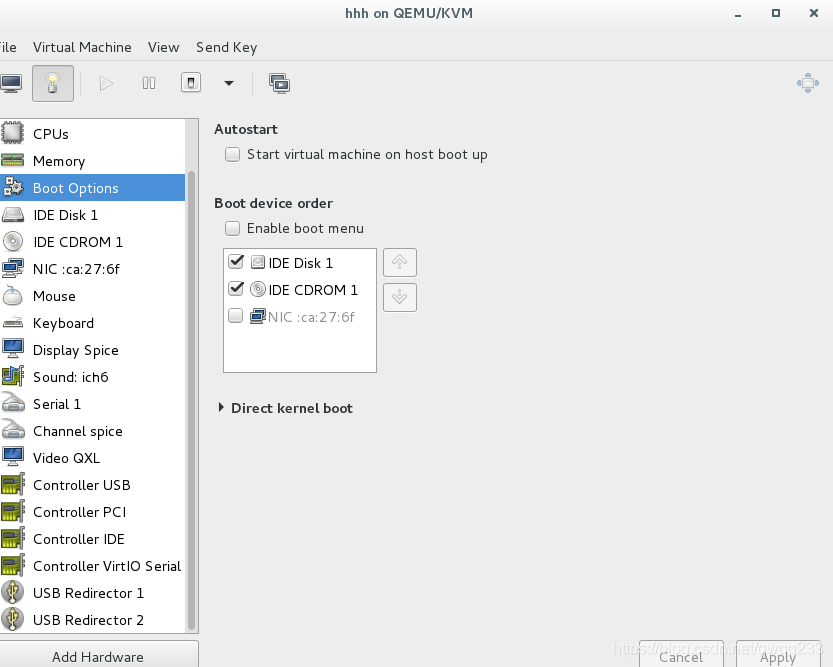Enable start virtual machine on host boot
The height and width of the screenshot is (667, 833).
(x=232, y=155)
